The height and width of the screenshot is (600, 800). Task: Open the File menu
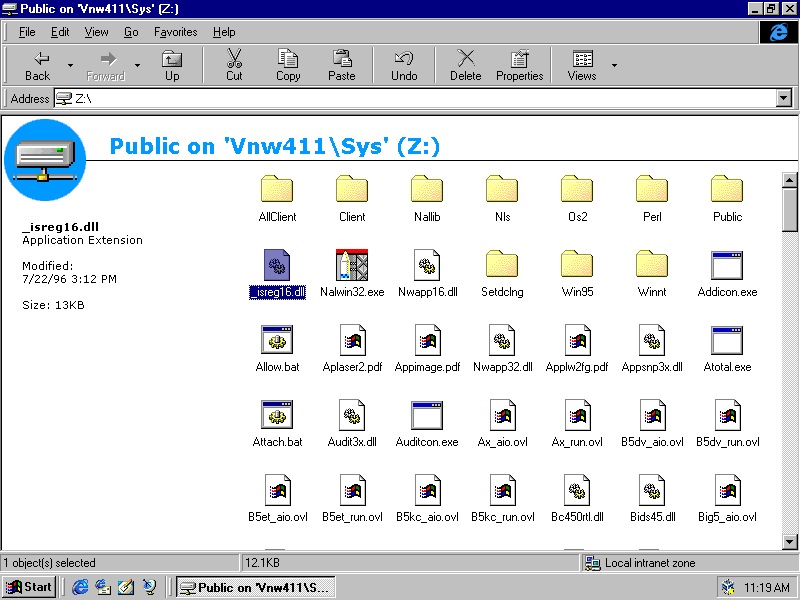pos(27,32)
